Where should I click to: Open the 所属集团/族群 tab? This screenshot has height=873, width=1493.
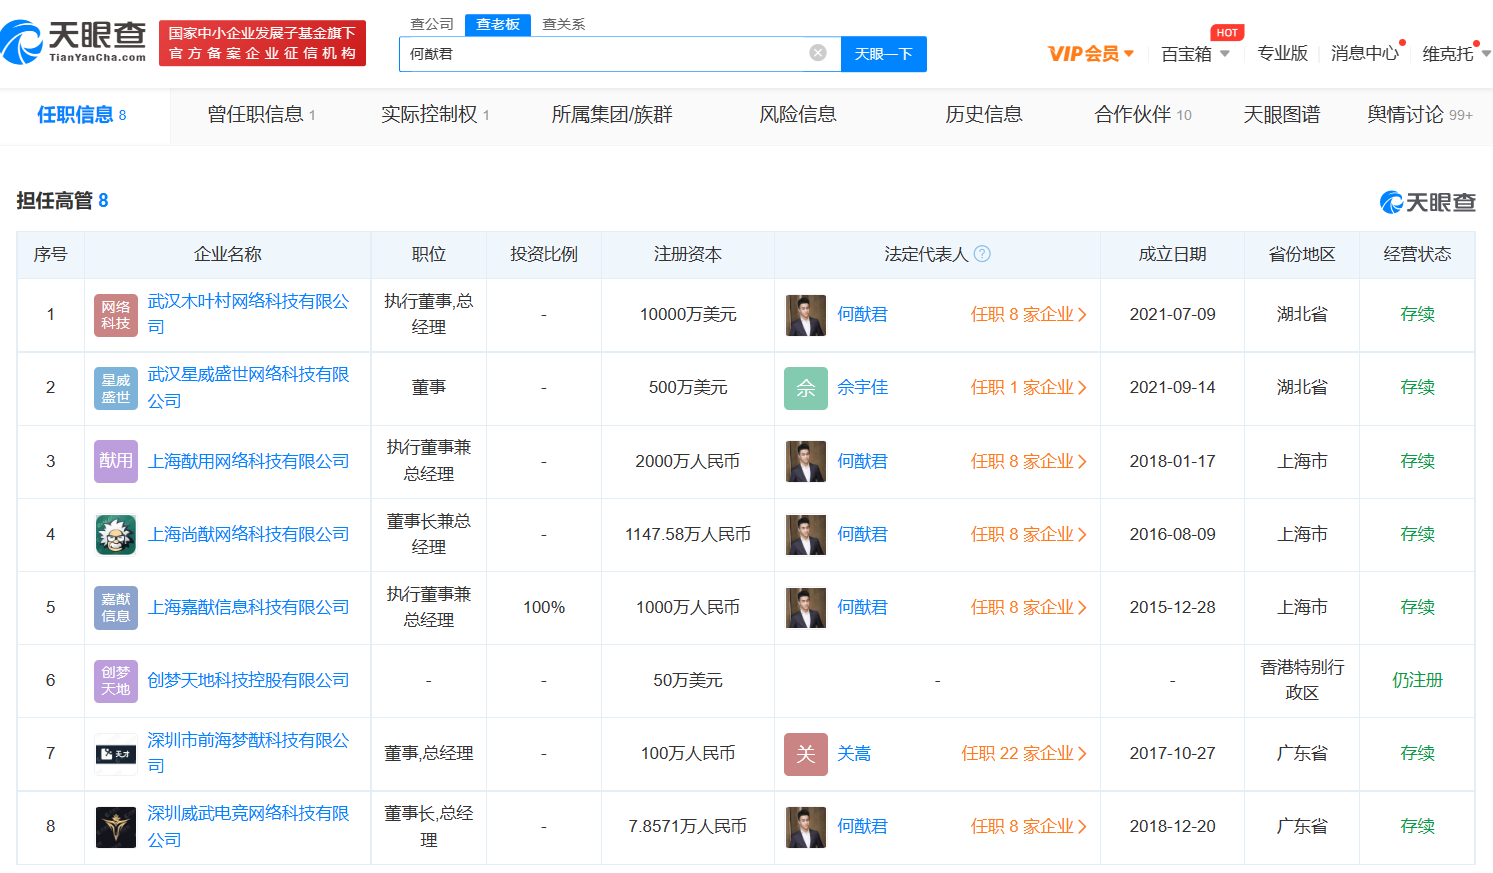point(612,115)
